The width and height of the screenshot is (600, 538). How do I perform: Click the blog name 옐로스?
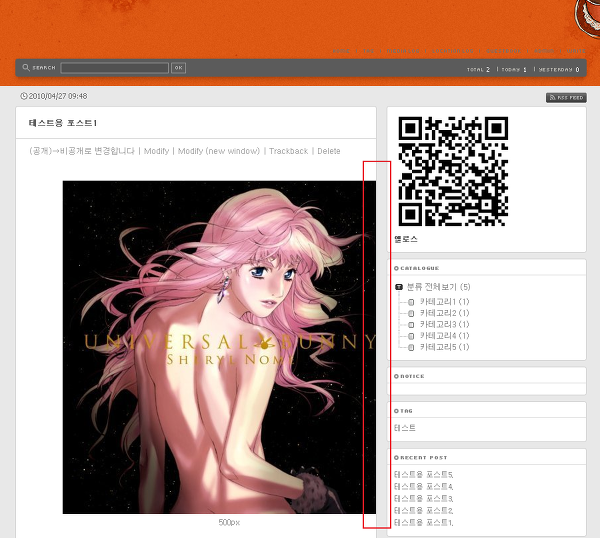pos(406,240)
